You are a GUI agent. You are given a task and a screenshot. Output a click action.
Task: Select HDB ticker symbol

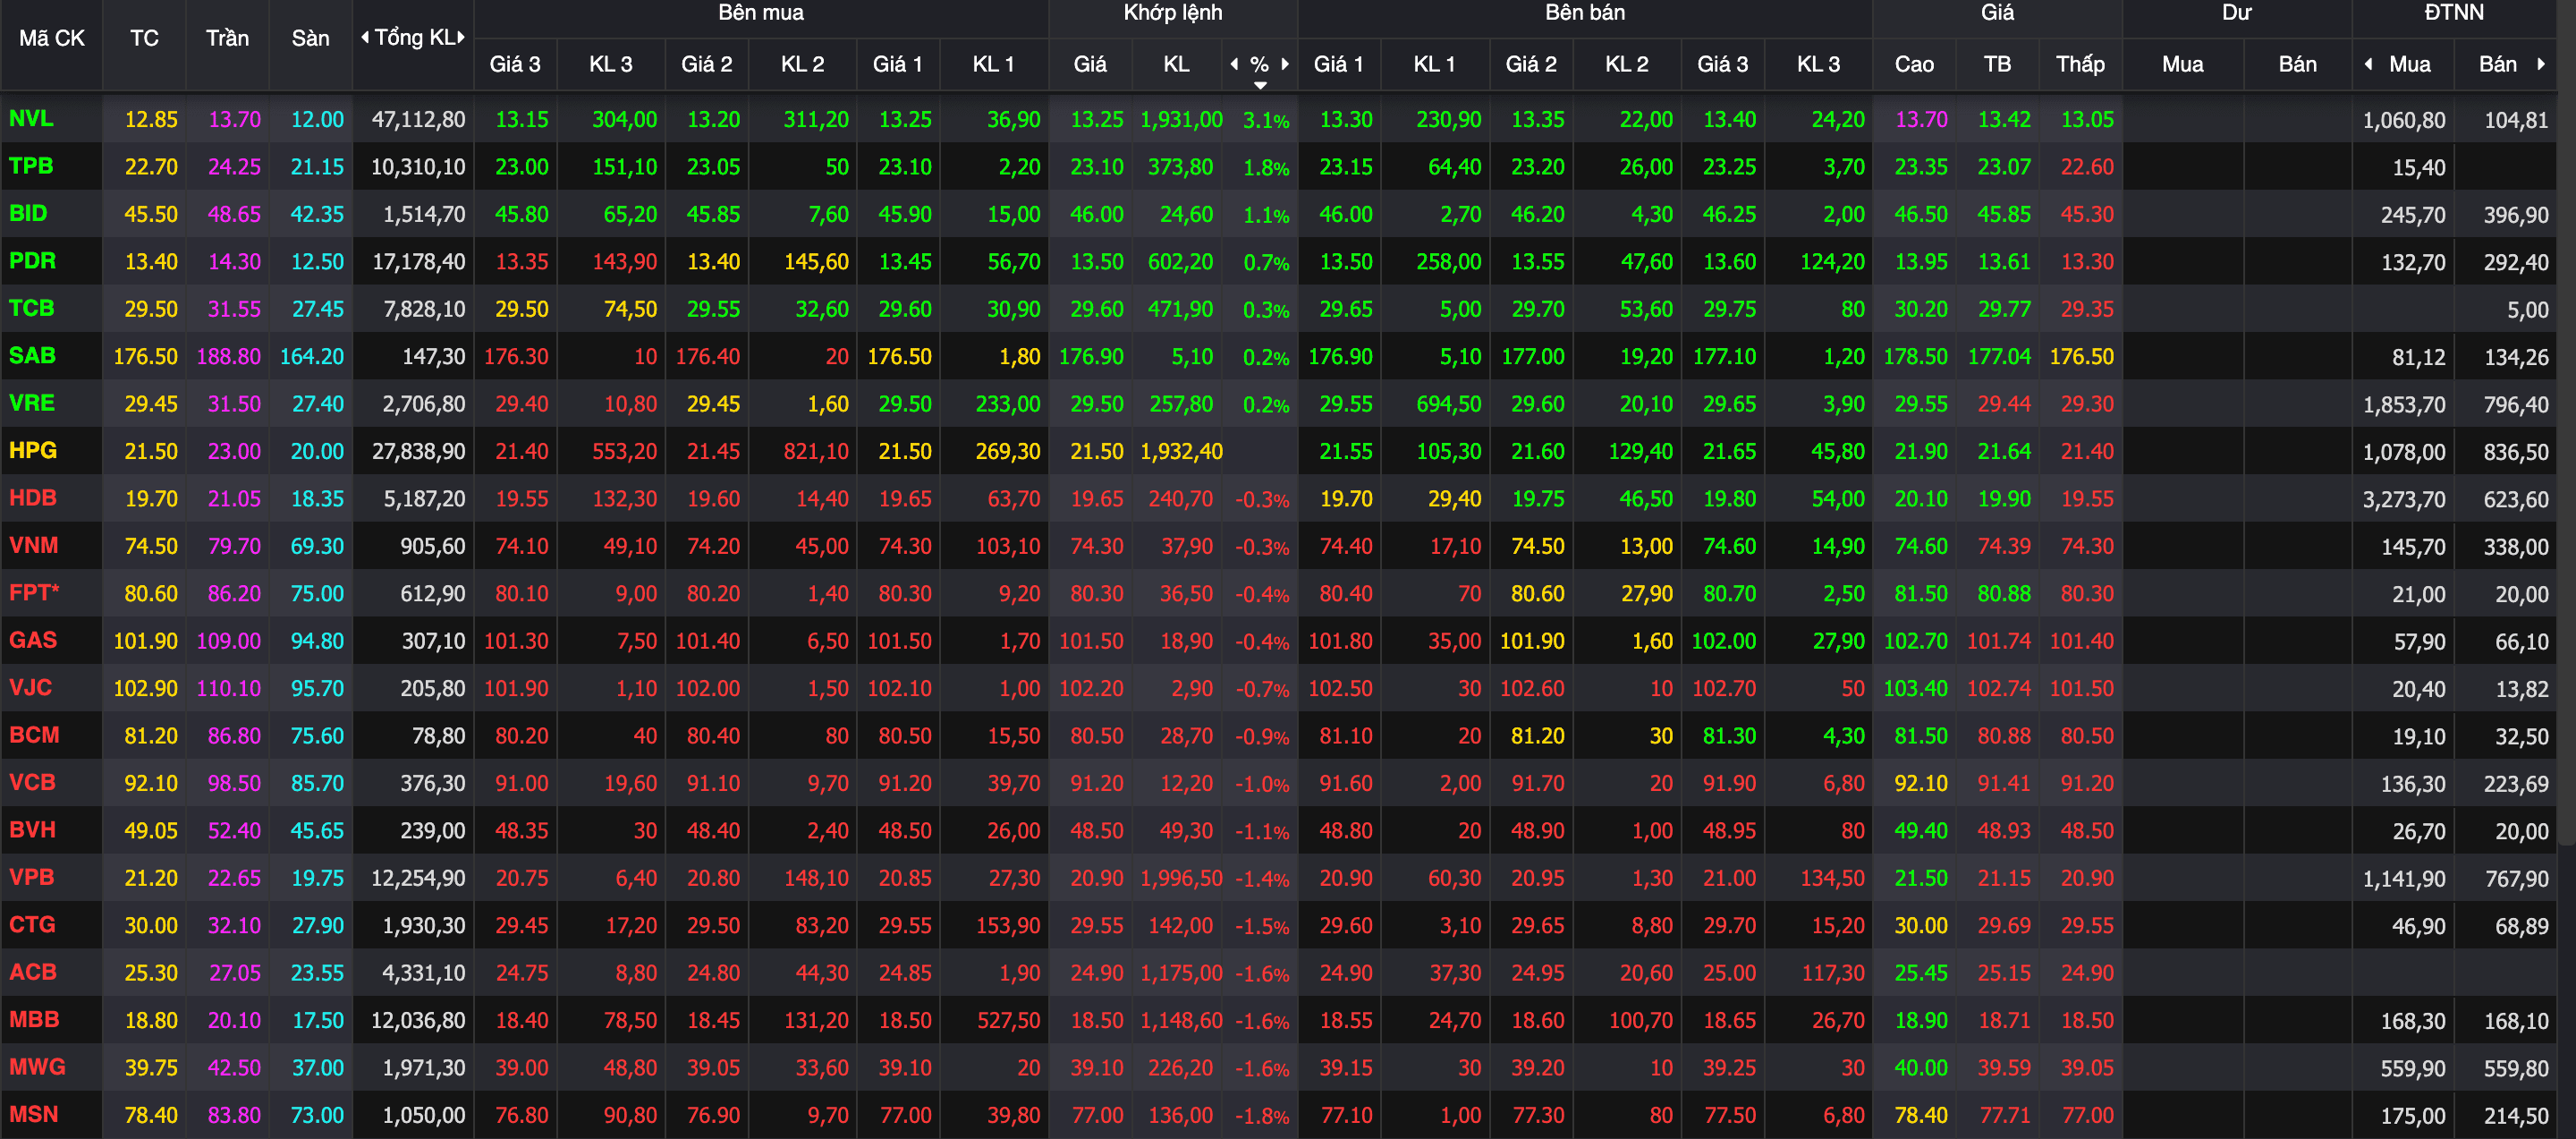pyautogui.click(x=32, y=498)
